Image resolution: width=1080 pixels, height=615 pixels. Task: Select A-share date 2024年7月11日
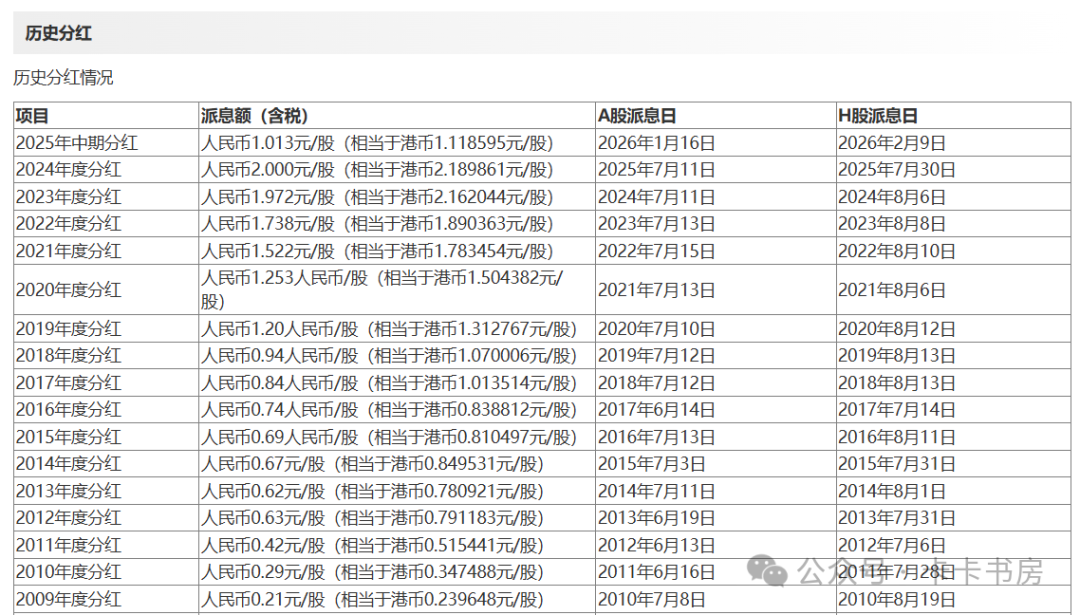click(656, 197)
